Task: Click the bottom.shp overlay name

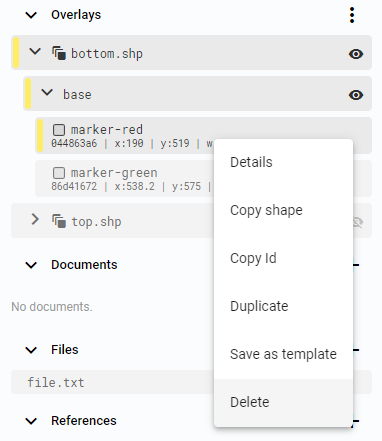Action: coord(107,54)
